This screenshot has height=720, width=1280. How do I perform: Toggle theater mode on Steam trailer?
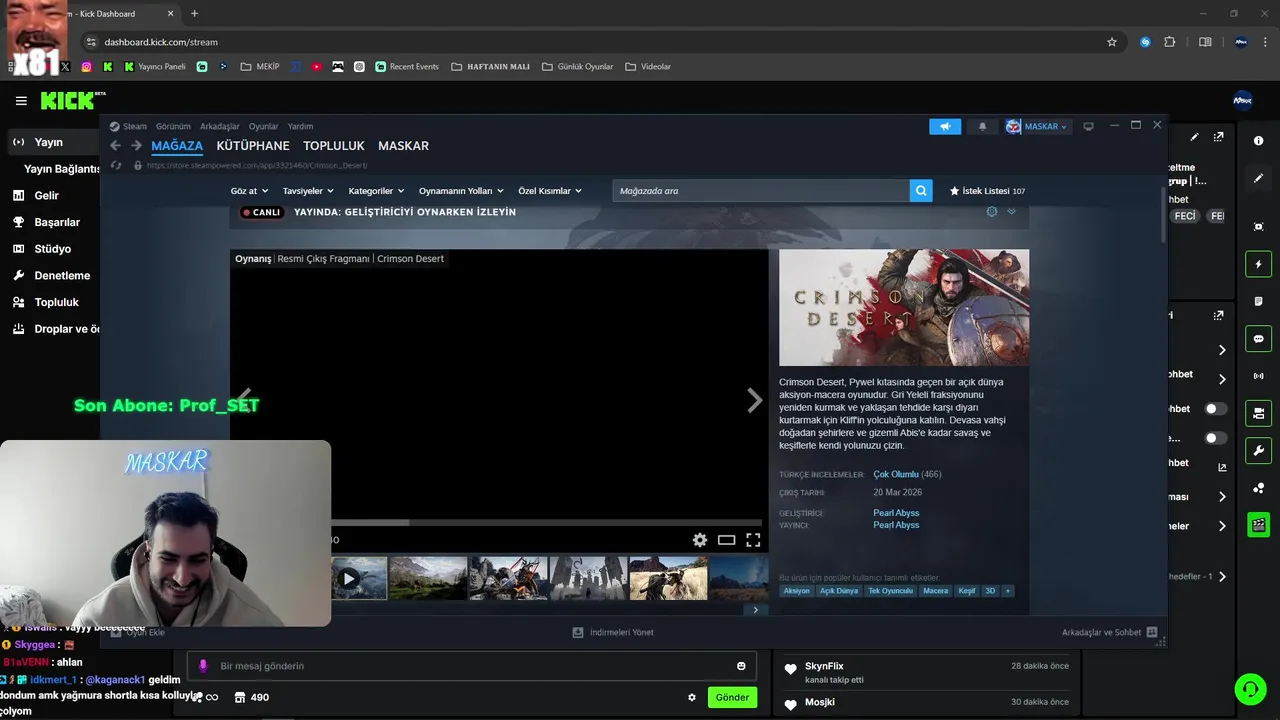point(727,540)
